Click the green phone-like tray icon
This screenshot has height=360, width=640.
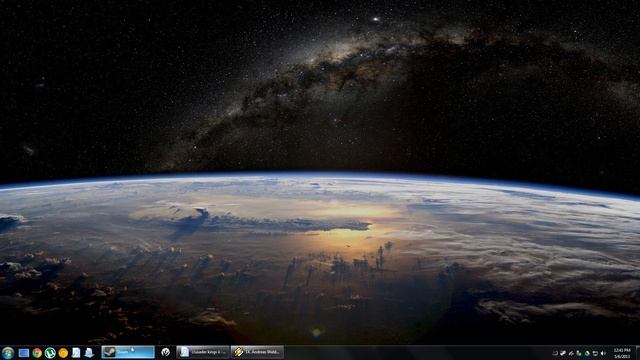[579, 353]
